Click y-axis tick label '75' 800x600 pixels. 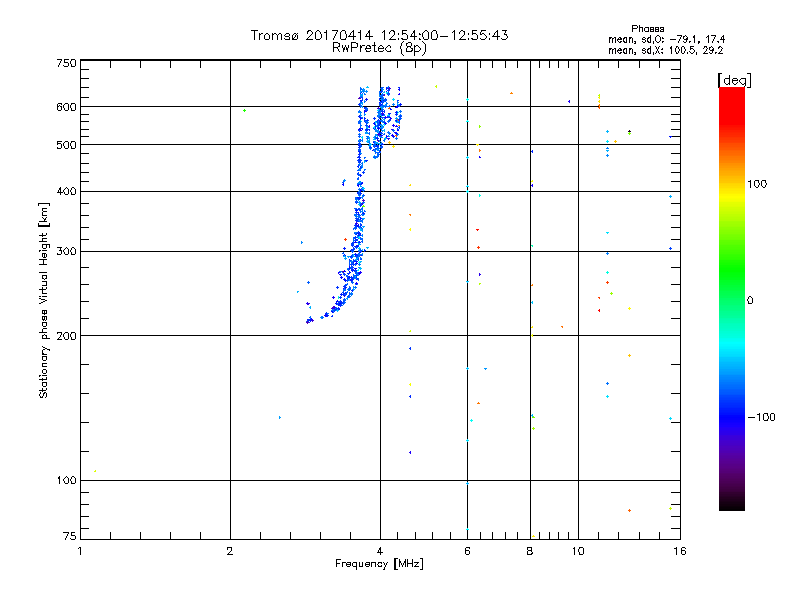[x=70, y=536]
